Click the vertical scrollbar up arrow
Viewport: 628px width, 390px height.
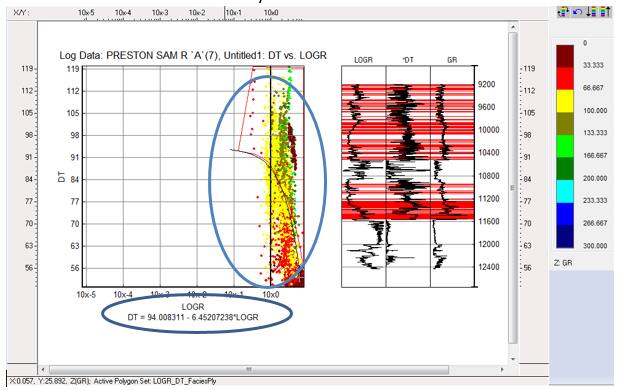(x=513, y=27)
